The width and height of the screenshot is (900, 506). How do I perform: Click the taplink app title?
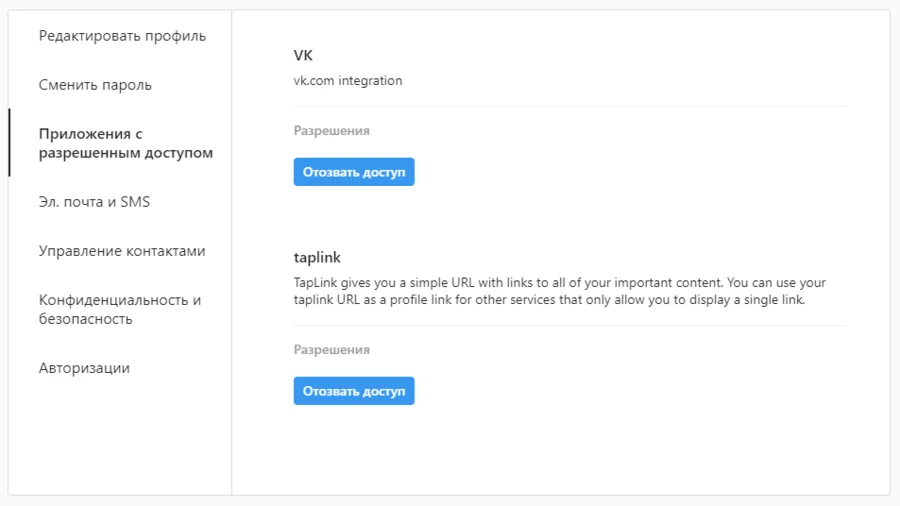point(317,257)
